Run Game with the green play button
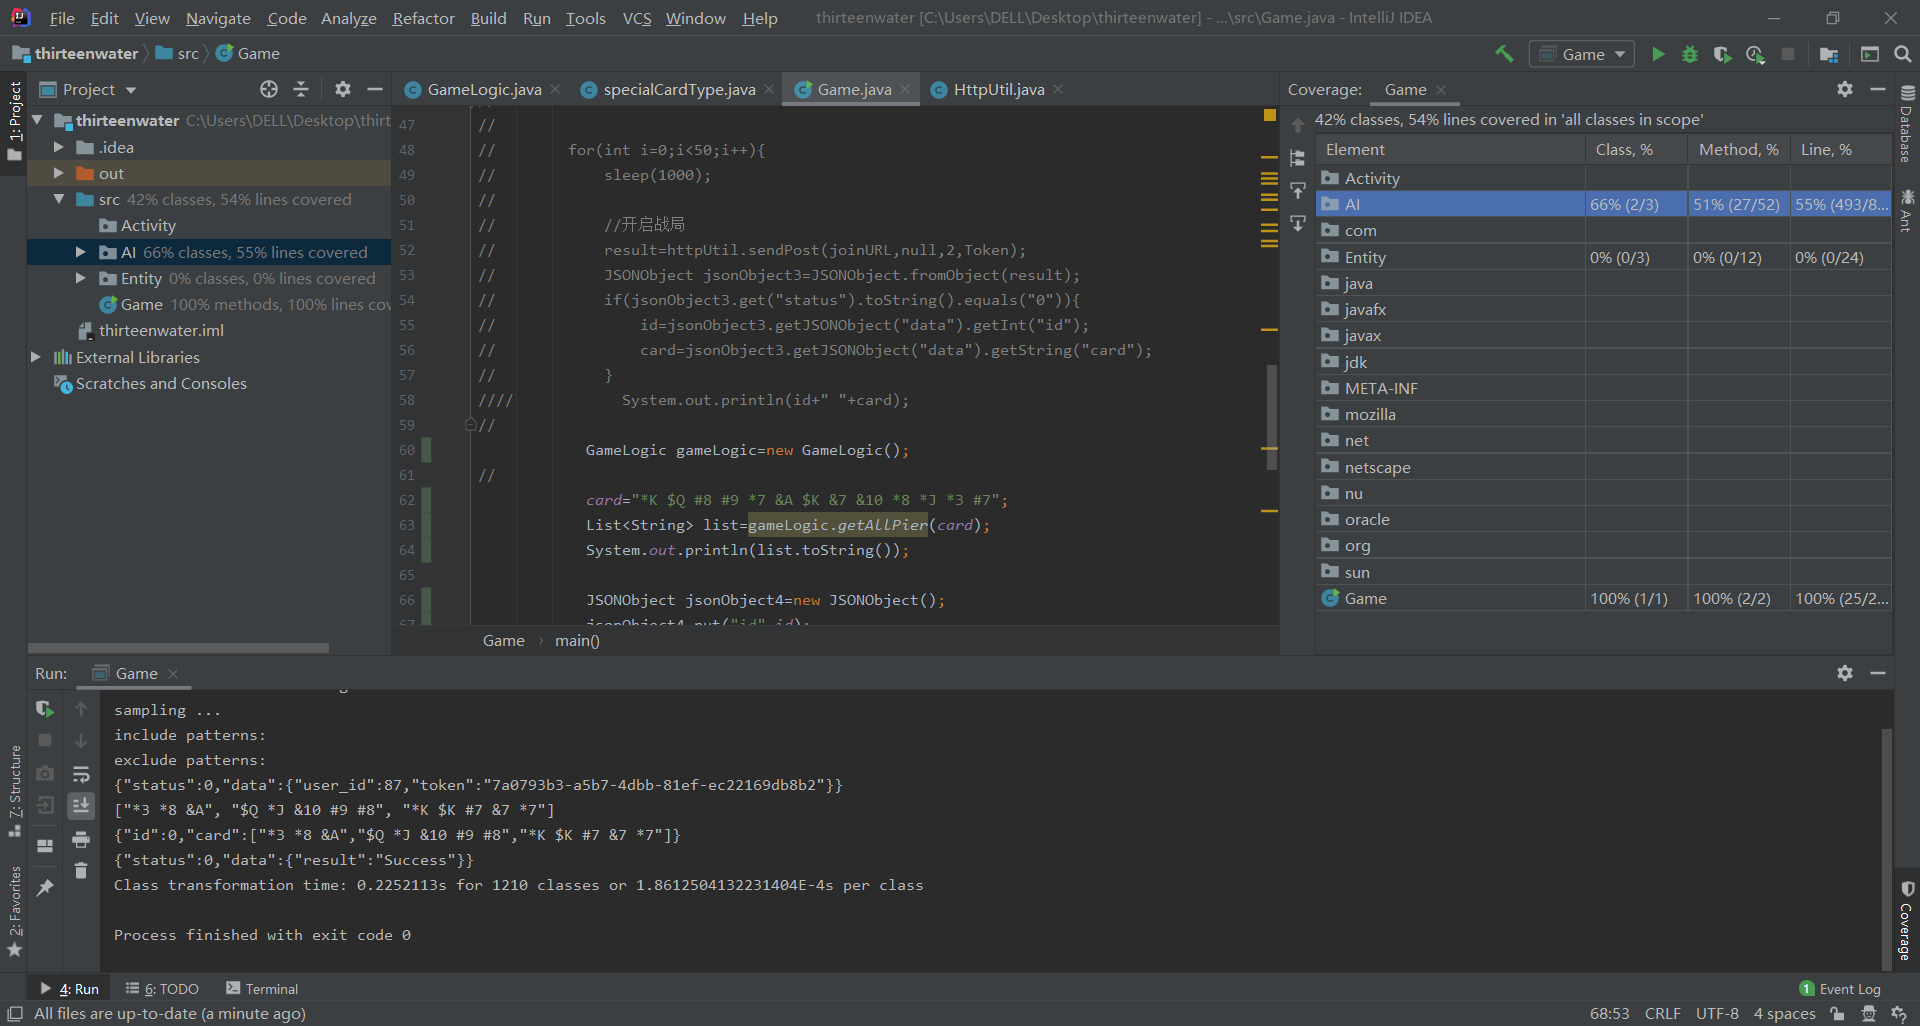Image resolution: width=1920 pixels, height=1026 pixels. coord(1658,54)
